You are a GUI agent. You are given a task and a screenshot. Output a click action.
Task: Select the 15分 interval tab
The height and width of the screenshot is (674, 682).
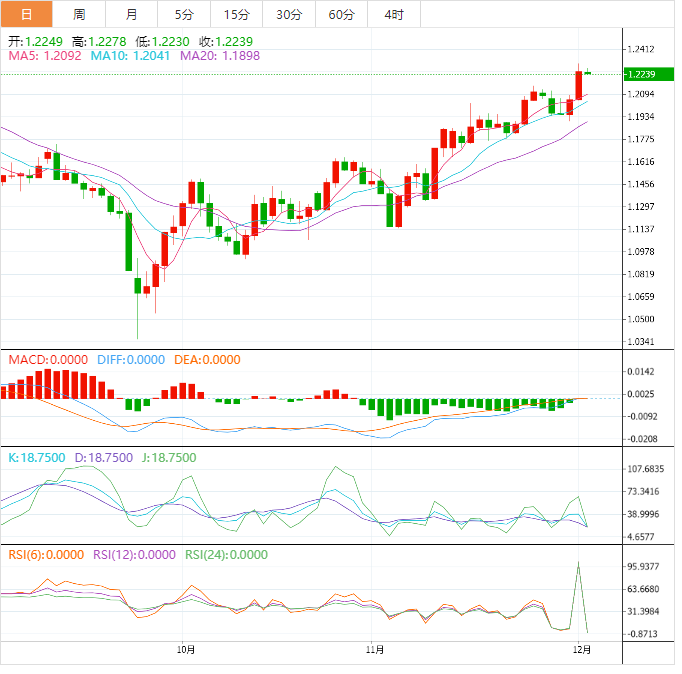[x=236, y=14]
